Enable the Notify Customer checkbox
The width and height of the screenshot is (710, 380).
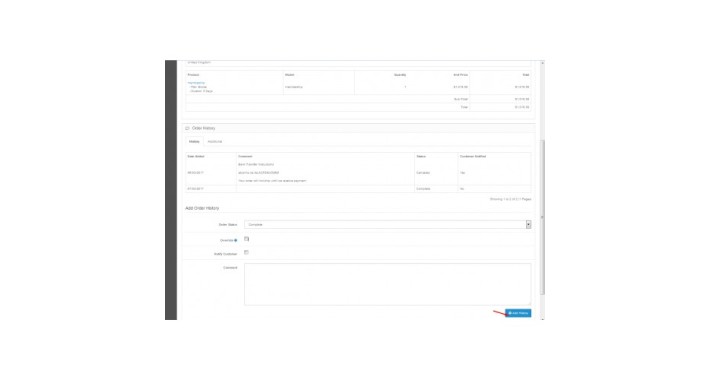click(x=246, y=252)
